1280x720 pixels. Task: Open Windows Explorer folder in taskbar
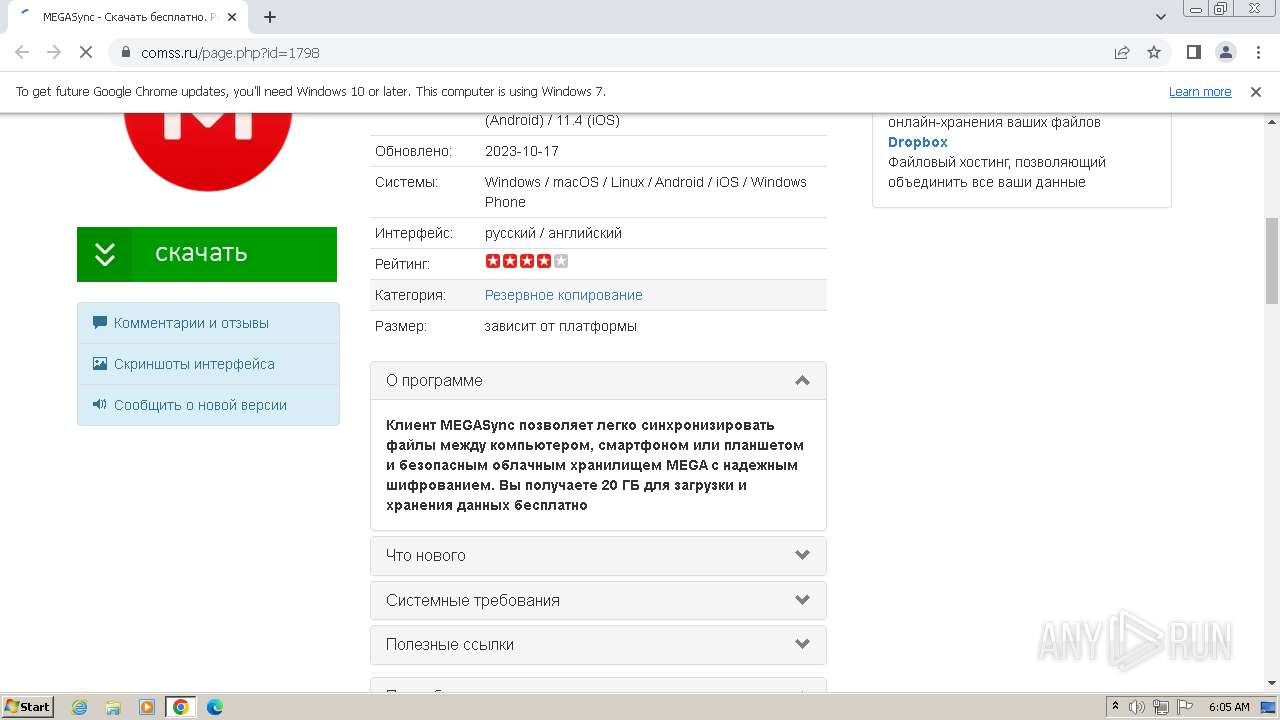pos(113,707)
